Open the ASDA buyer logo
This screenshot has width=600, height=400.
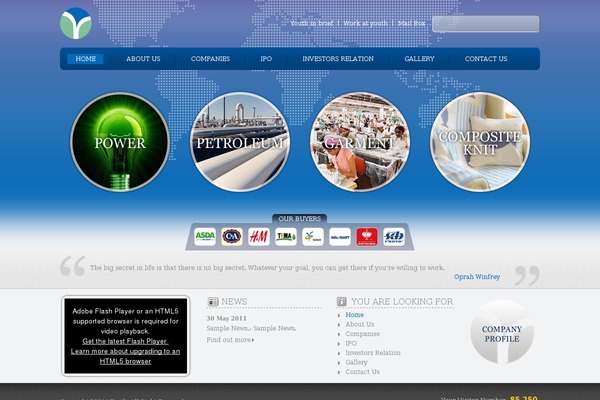coord(205,237)
